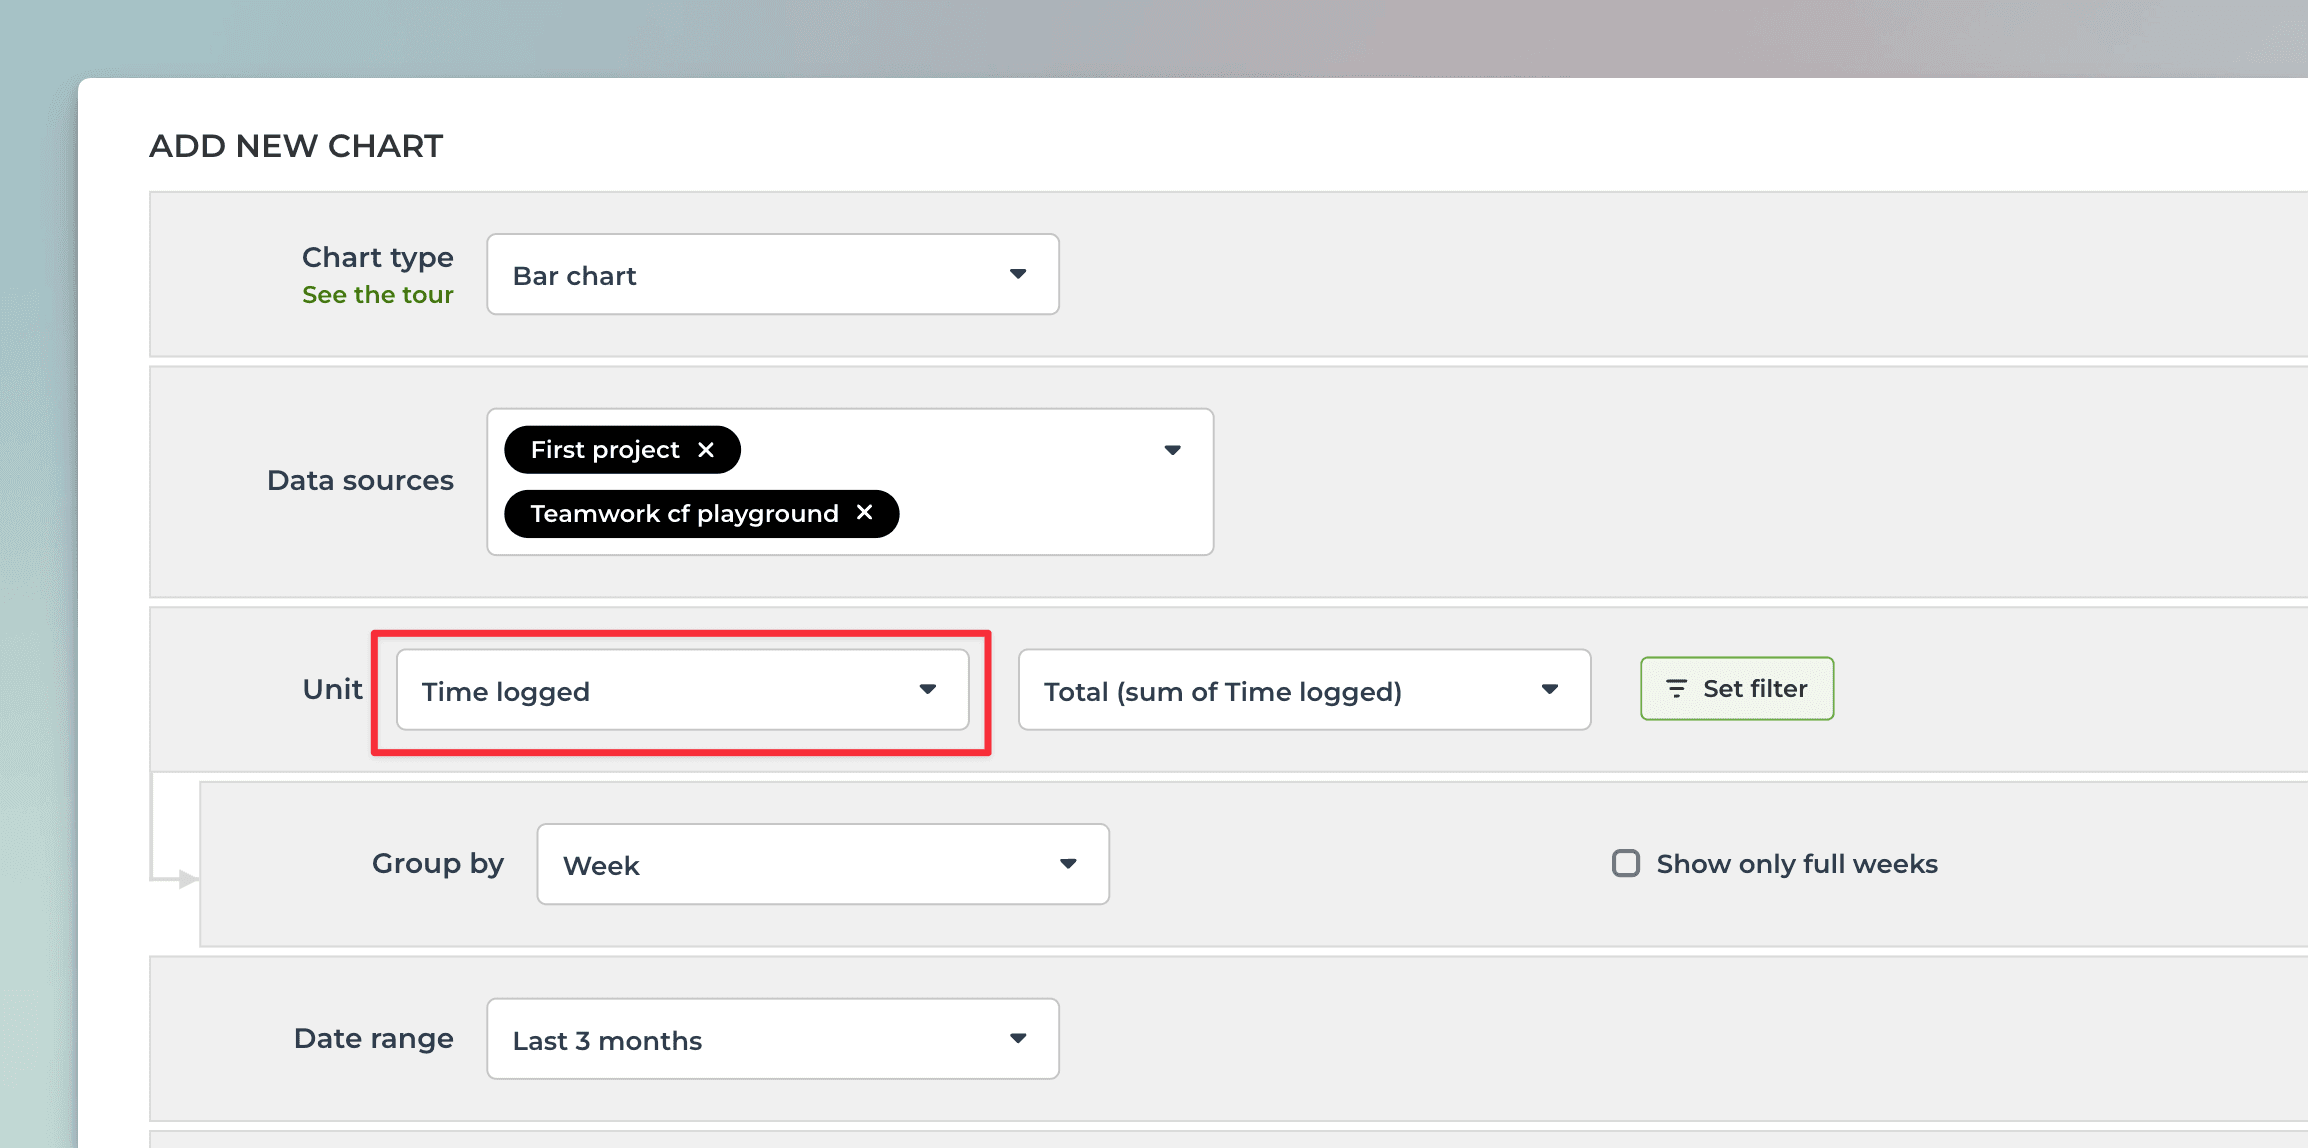Image resolution: width=2308 pixels, height=1148 pixels.
Task: Click the Show only full weeks label
Action: click(1796, 864)
